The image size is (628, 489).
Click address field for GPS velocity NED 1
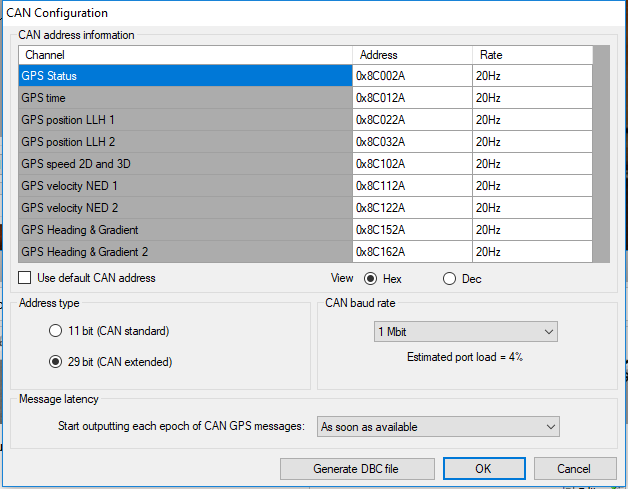point(411,186)
